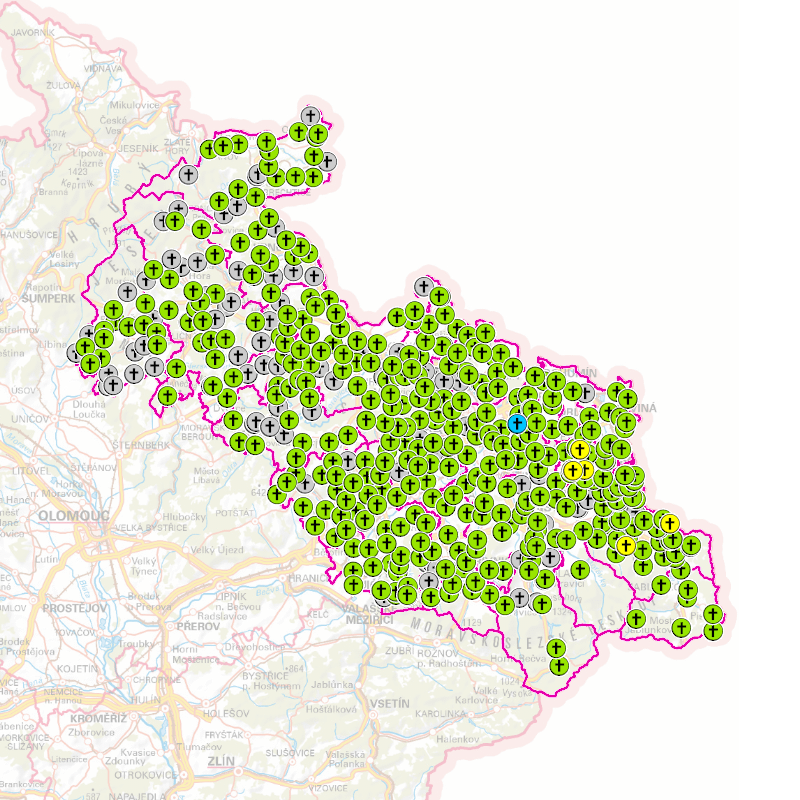800x800 pixels.
Task: Click the blue cross marker
Action: 517,424
